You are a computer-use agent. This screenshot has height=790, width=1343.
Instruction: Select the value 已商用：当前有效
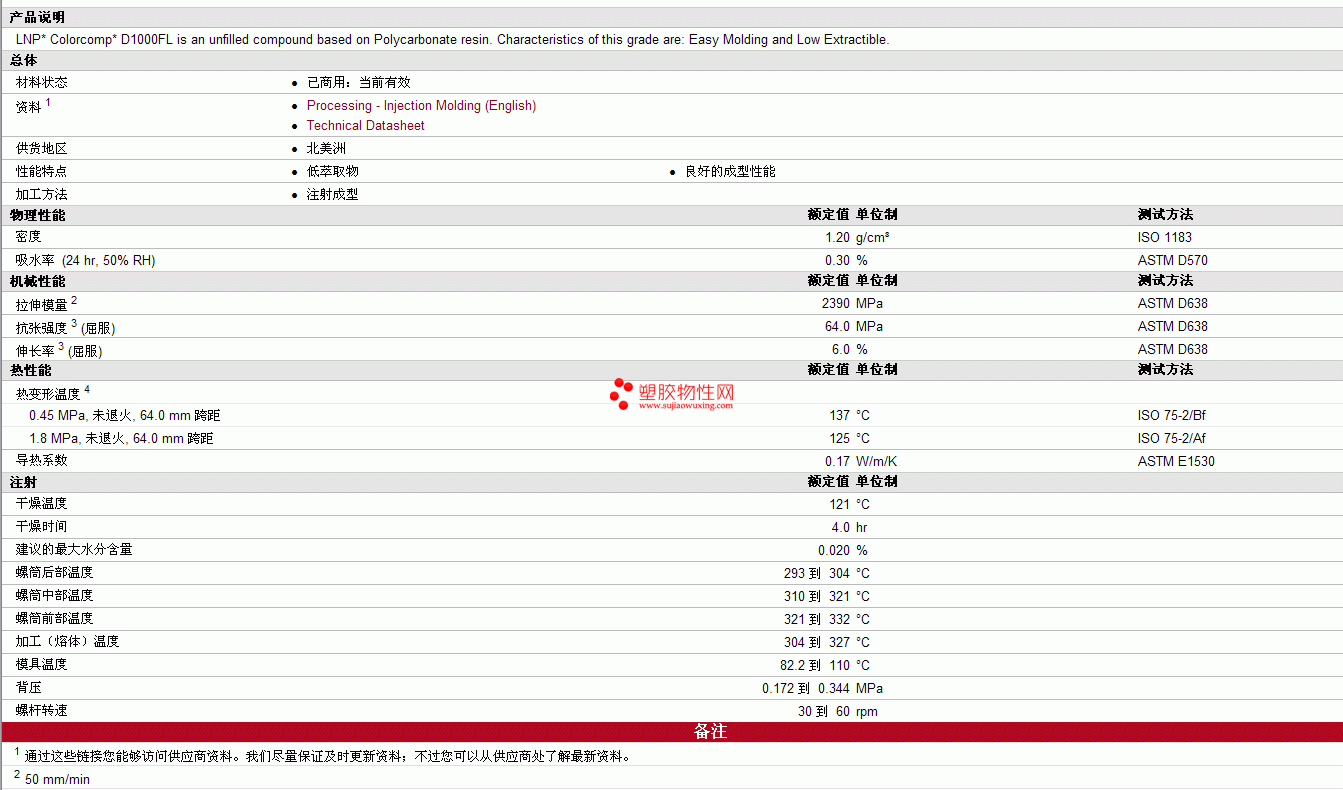pyautogui.click(x=359, y=83)
